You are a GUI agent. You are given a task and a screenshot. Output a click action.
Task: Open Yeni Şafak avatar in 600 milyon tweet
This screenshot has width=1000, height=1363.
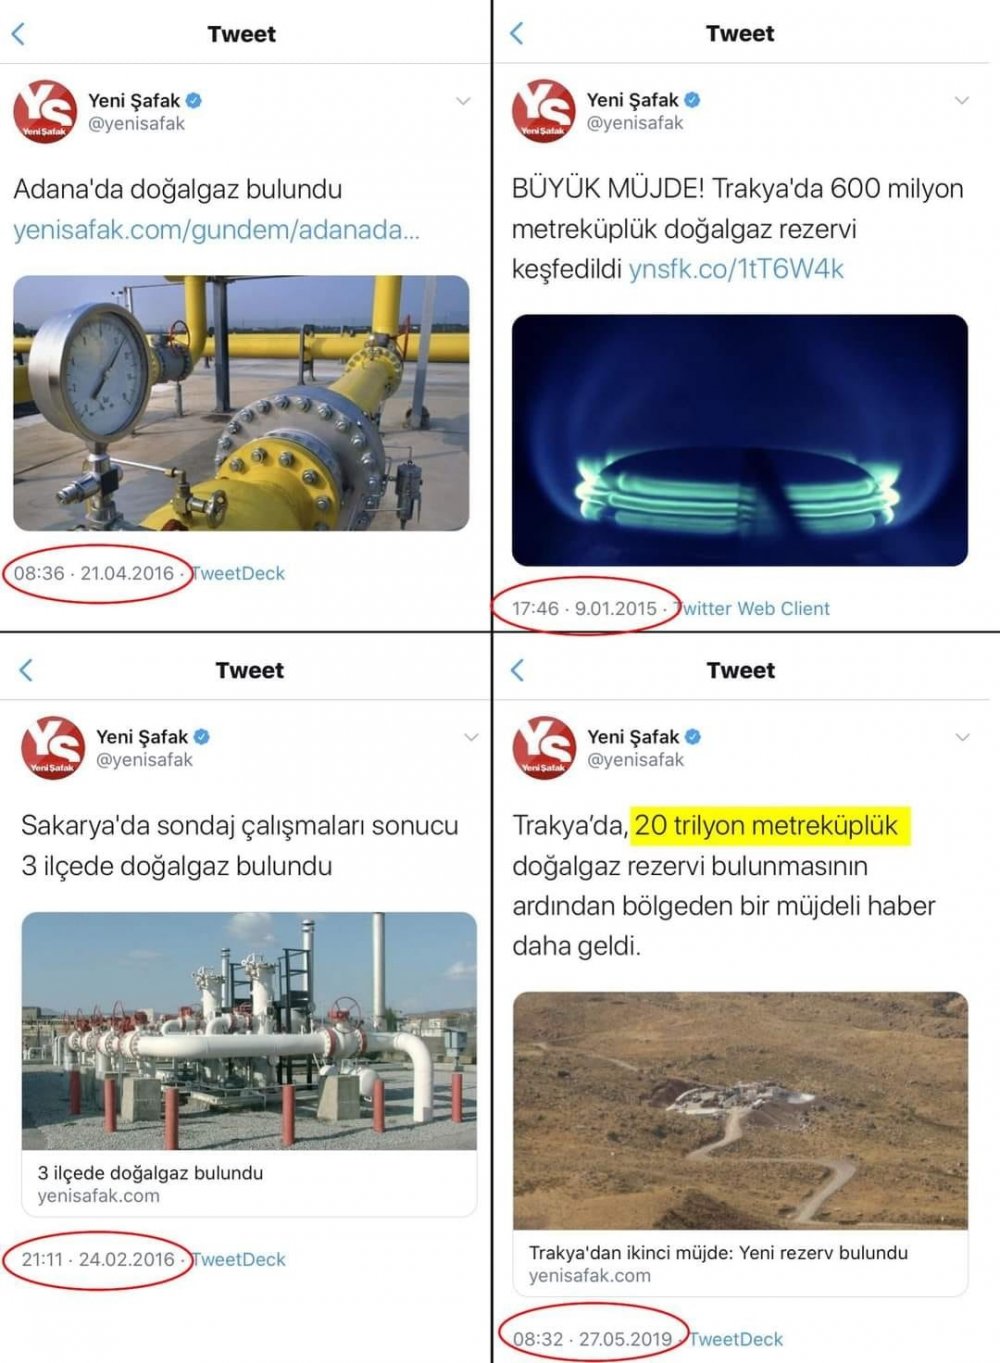(x=543, y=110)
